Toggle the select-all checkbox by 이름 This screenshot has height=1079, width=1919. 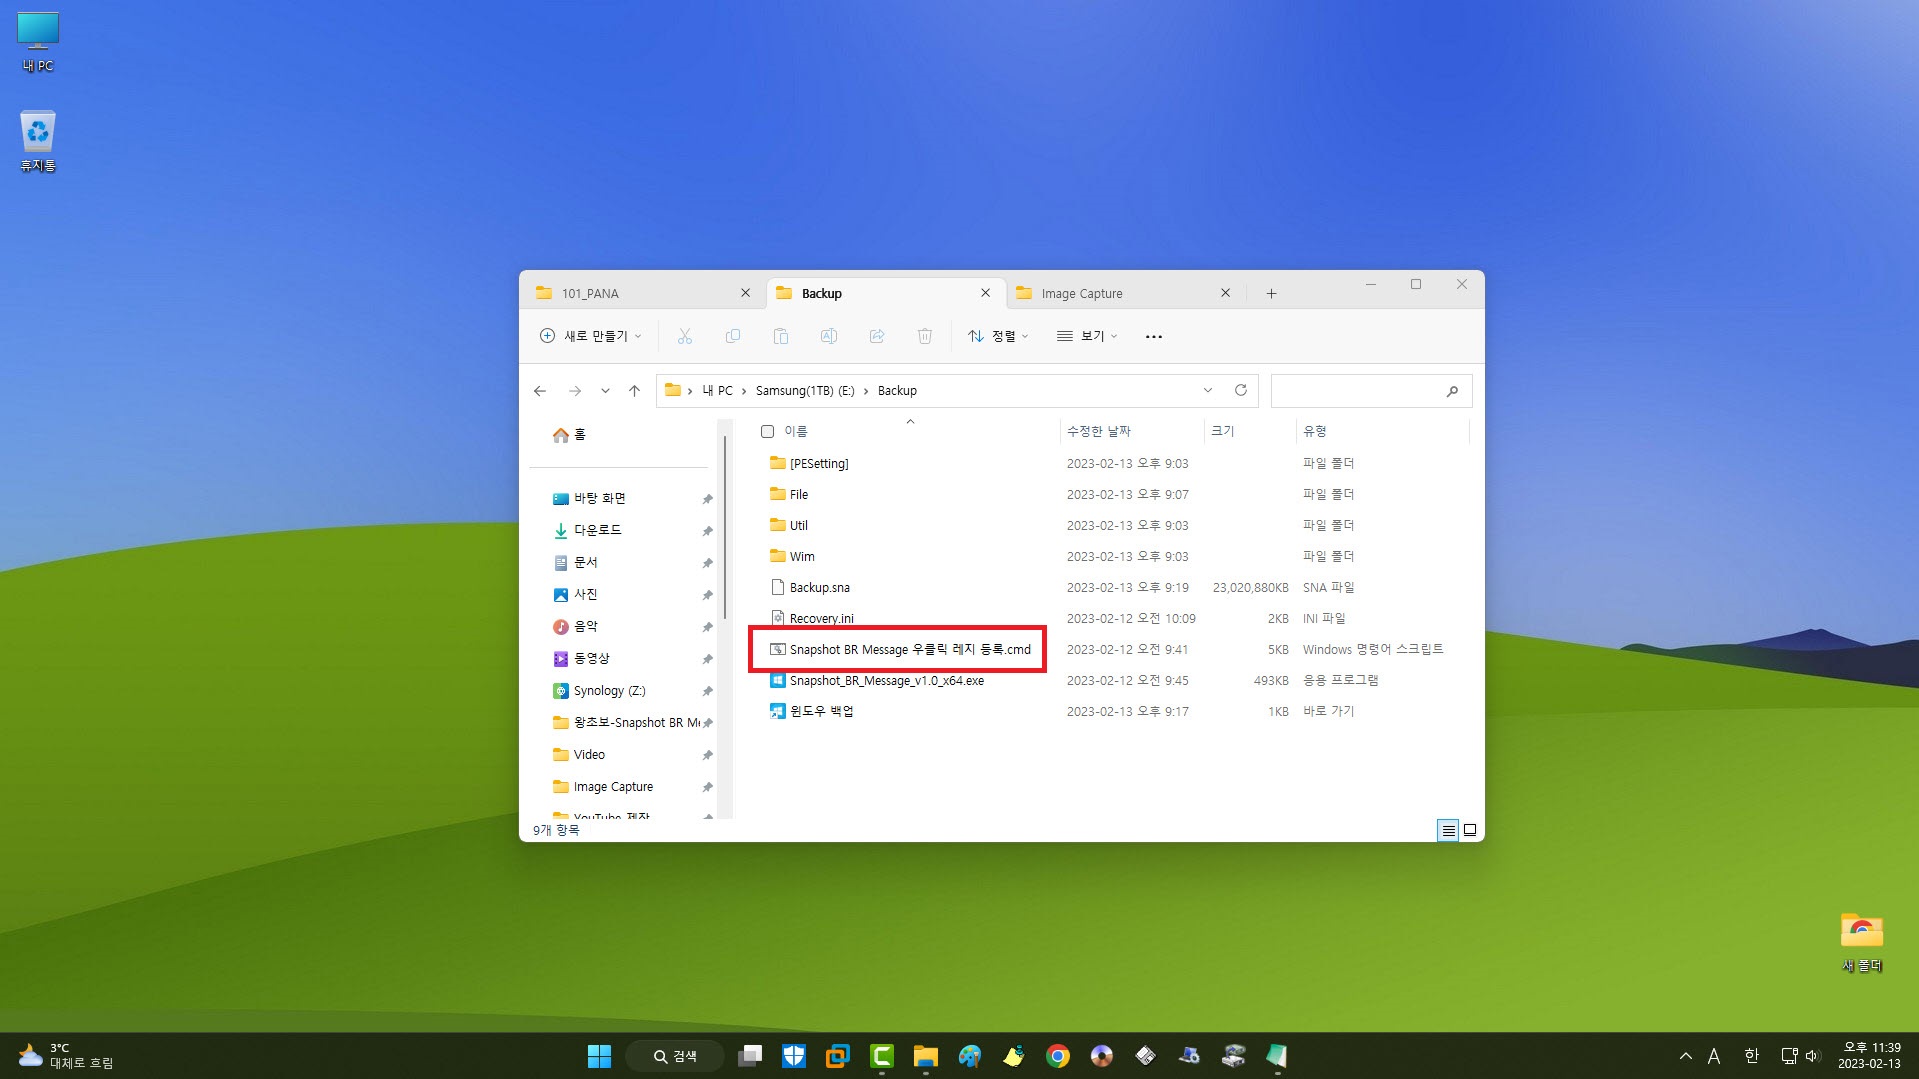click(x=767, y=432)
